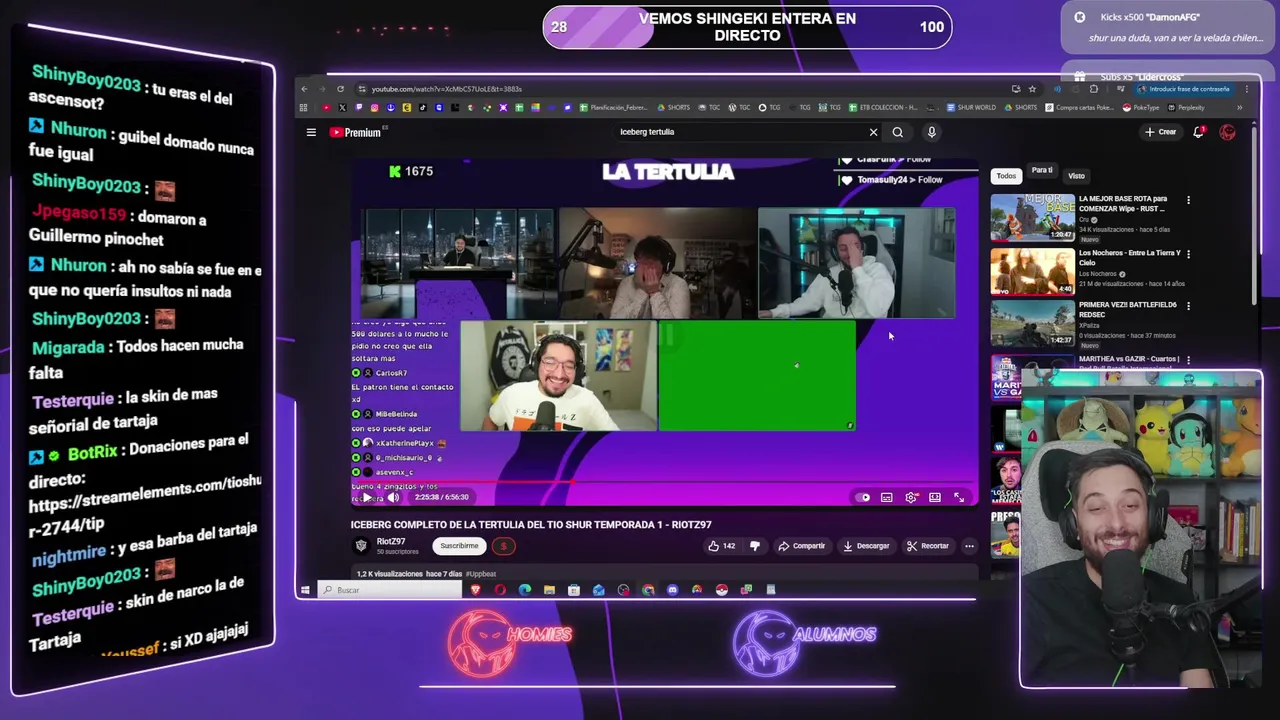
Task: Click the taskbar Buscar search box
Action: pos(390,590)
